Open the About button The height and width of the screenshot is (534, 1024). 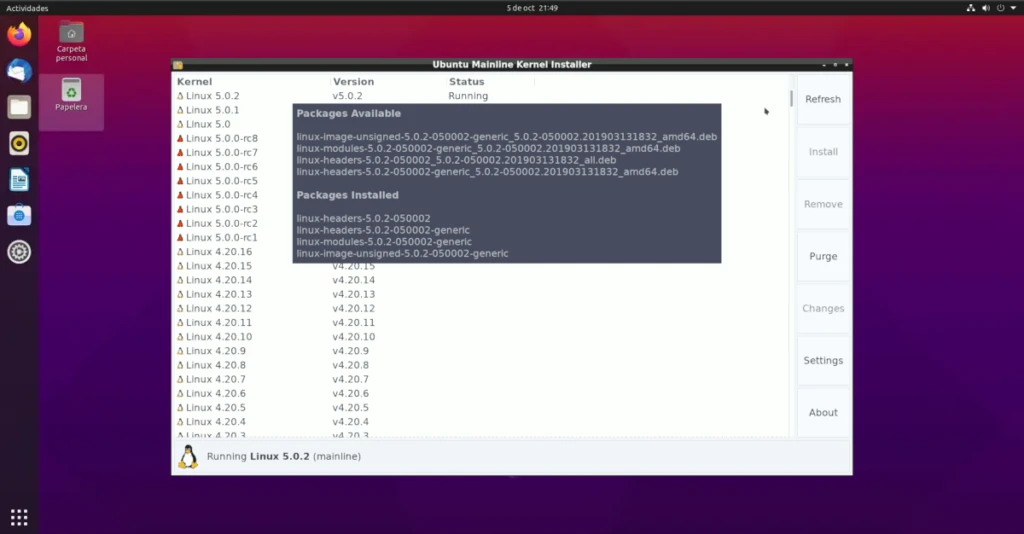[x=823, y=413]
